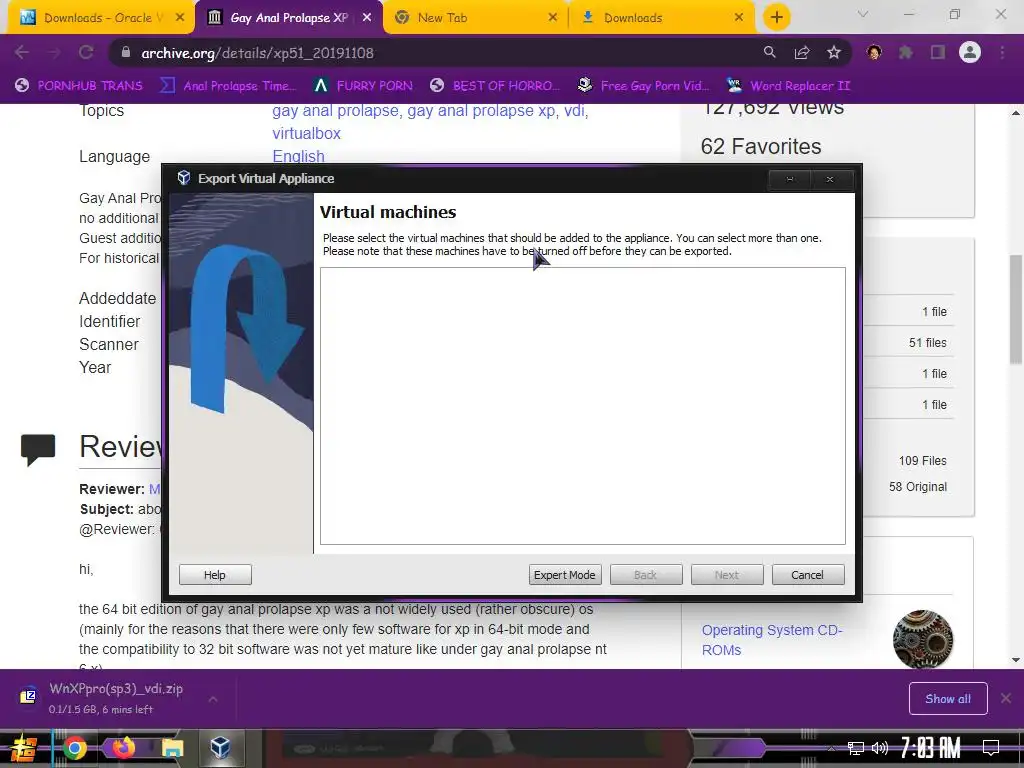Click the zoom magnifier icon in address bar
The image size is (1024, 768).
tap(770, 52)
